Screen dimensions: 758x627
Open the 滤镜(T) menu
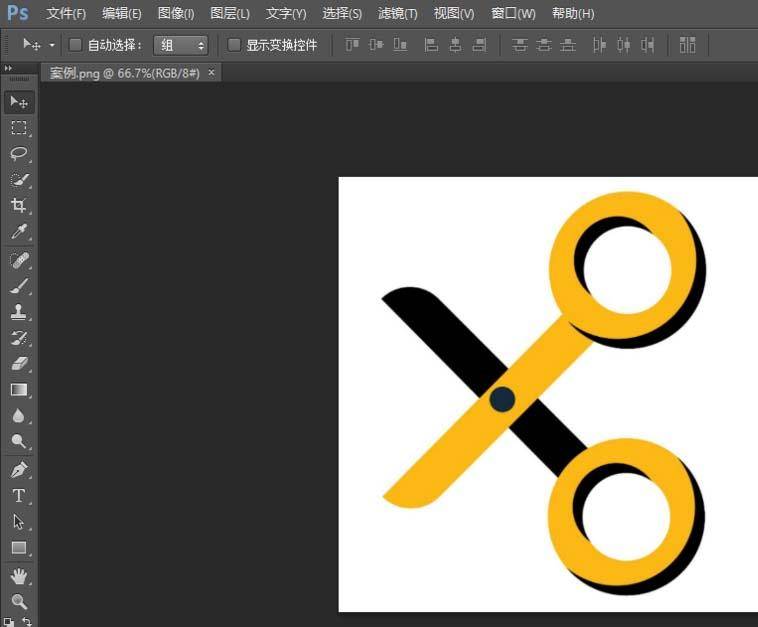tap(397, 14)
